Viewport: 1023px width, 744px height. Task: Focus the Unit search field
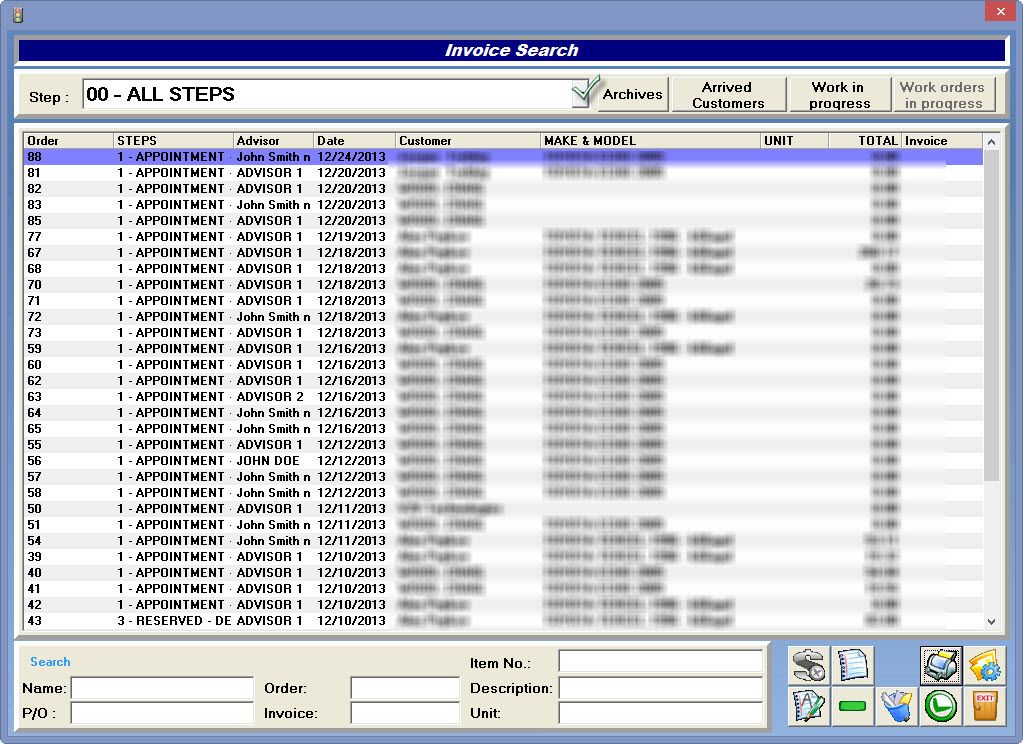(660, 713)
